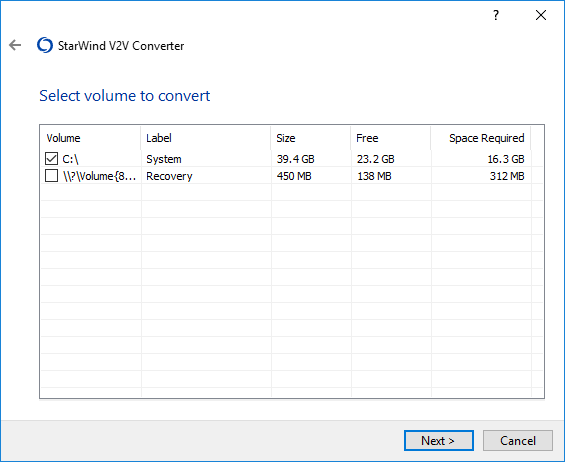This screenshot has height=462, width=565.
Task: Sort by the Free column header
Action: [x=391, y=138]
